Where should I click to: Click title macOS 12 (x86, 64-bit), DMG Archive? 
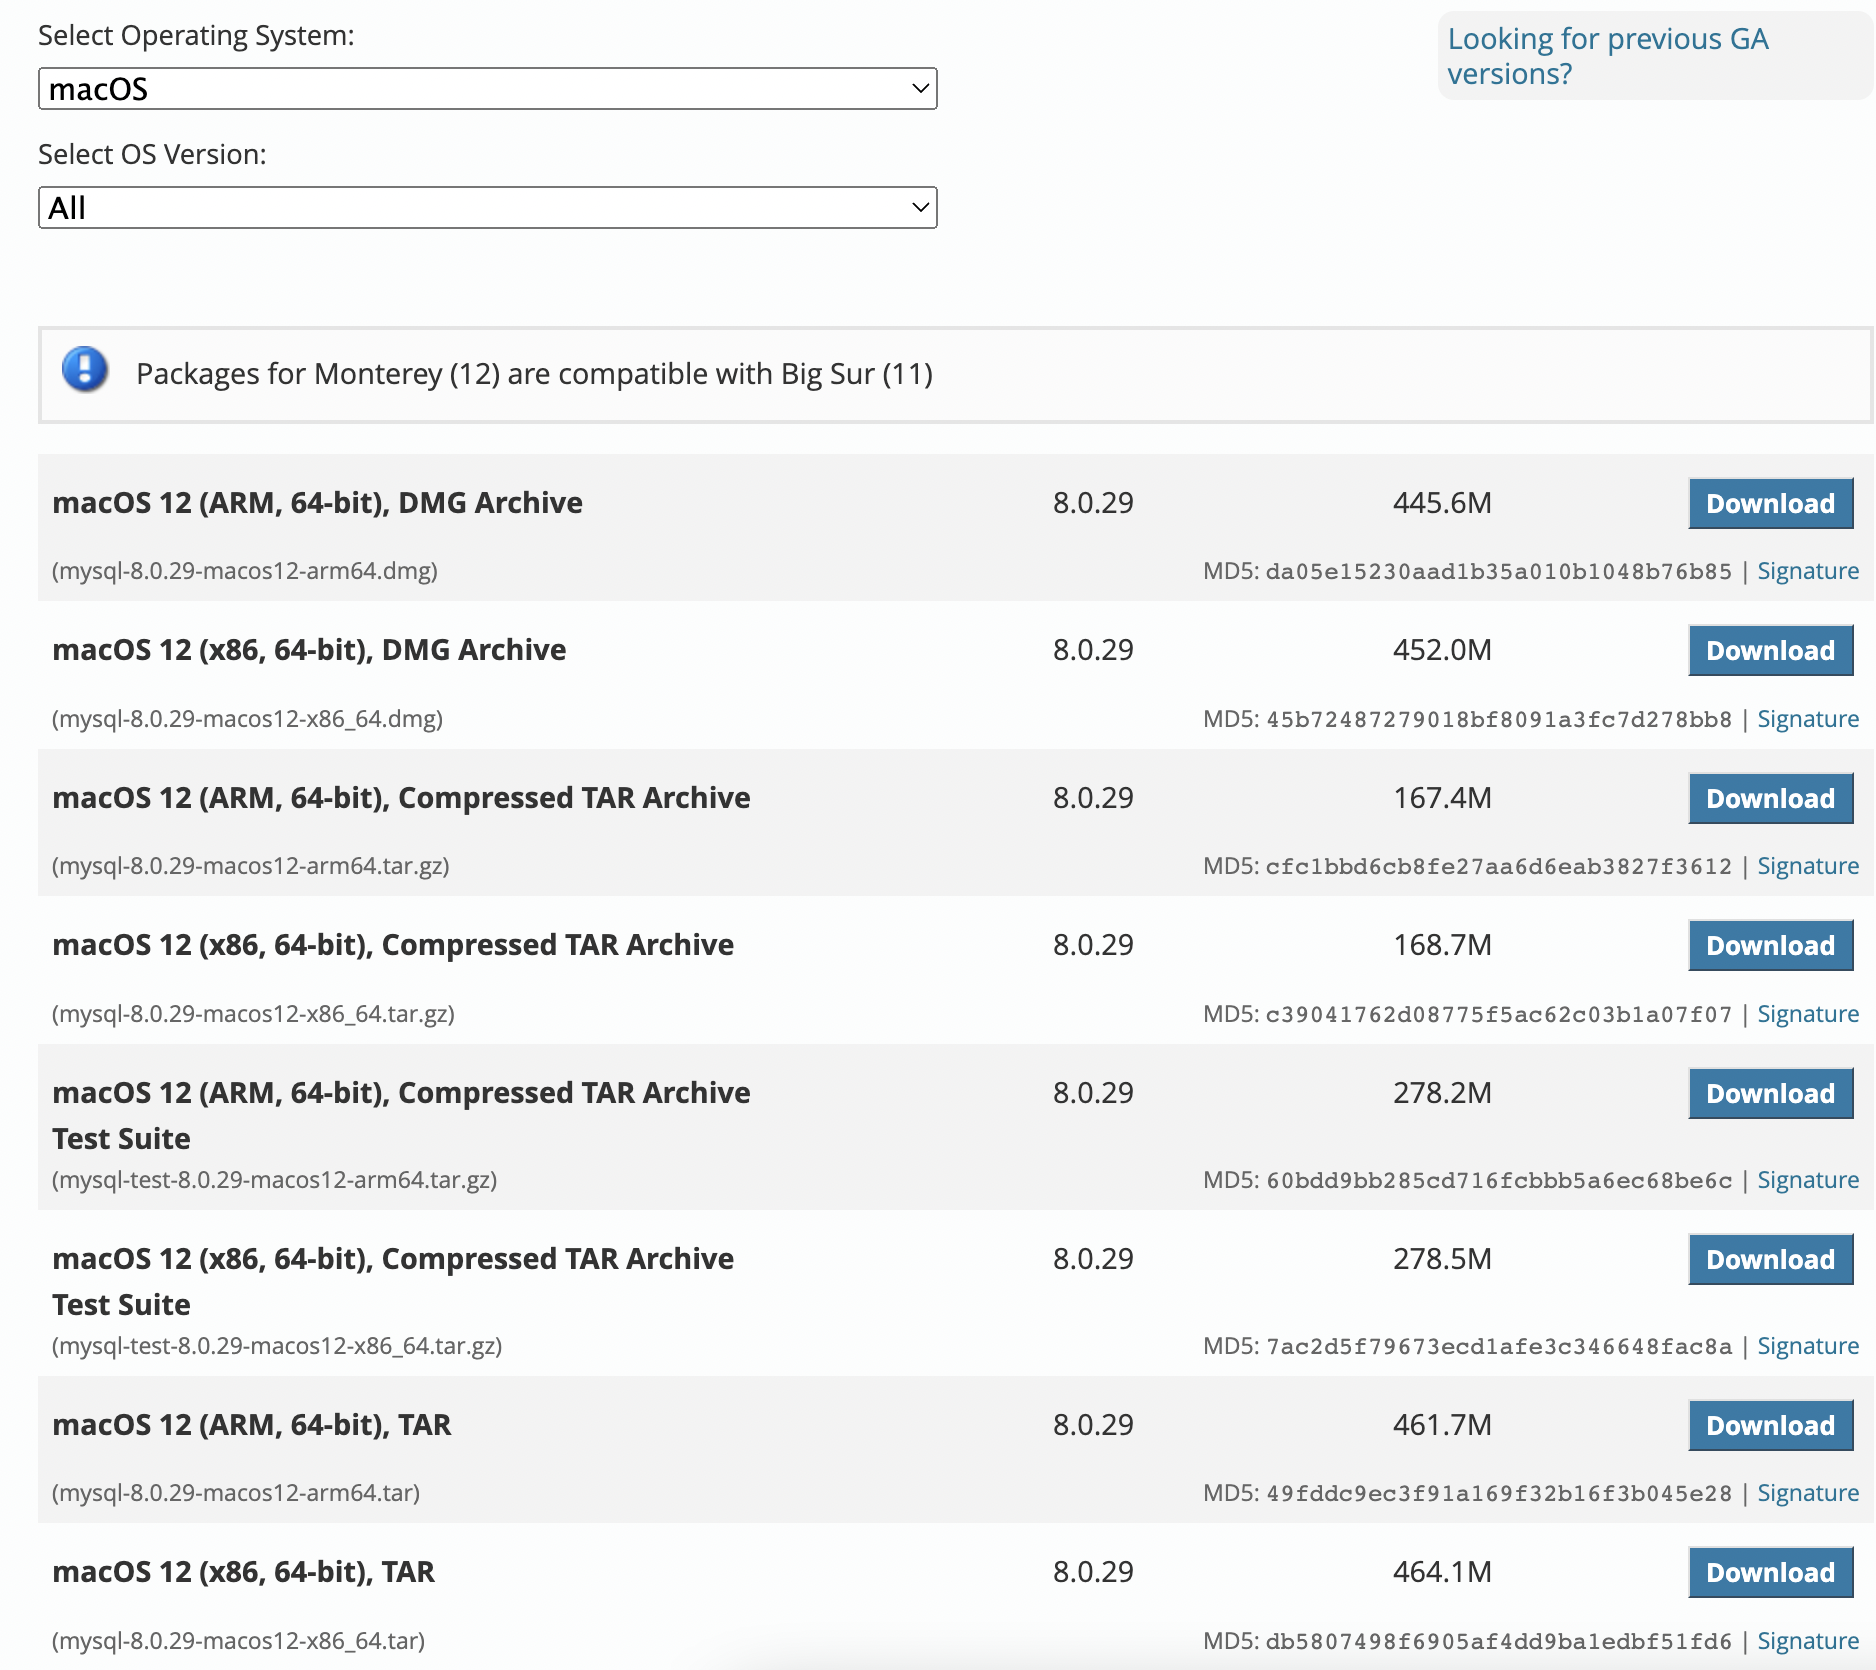point(309,650)
